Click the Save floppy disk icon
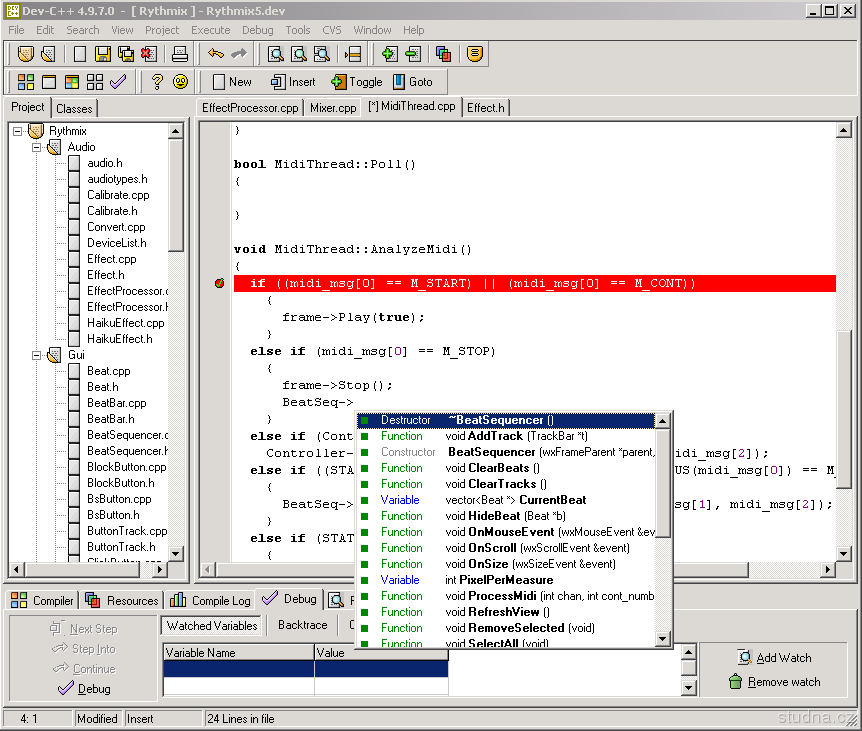 pos(103,54)
